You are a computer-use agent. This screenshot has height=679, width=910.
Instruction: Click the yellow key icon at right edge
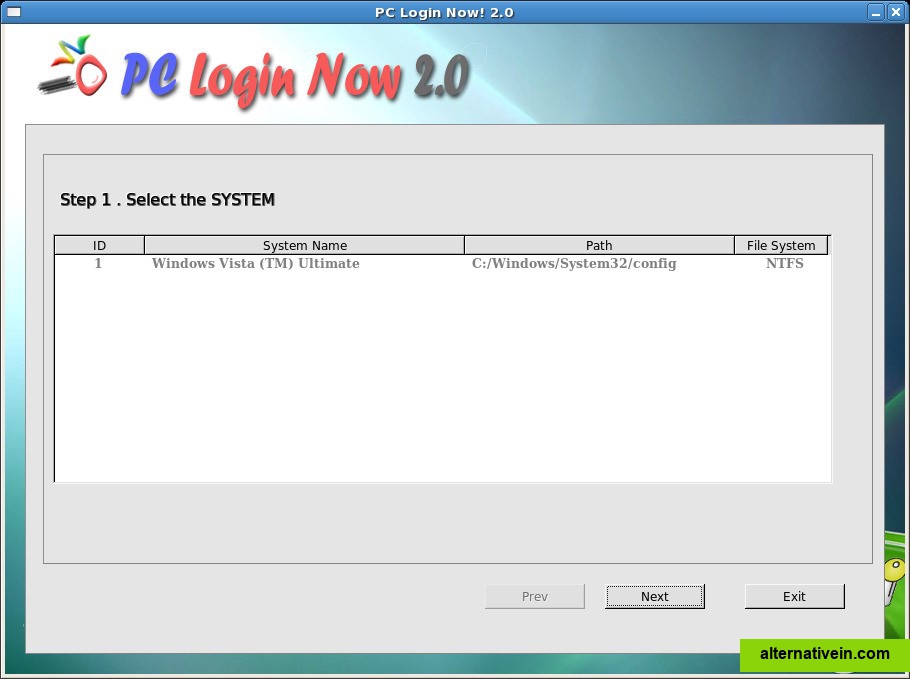pyautogui.click(x=893, y=579)
